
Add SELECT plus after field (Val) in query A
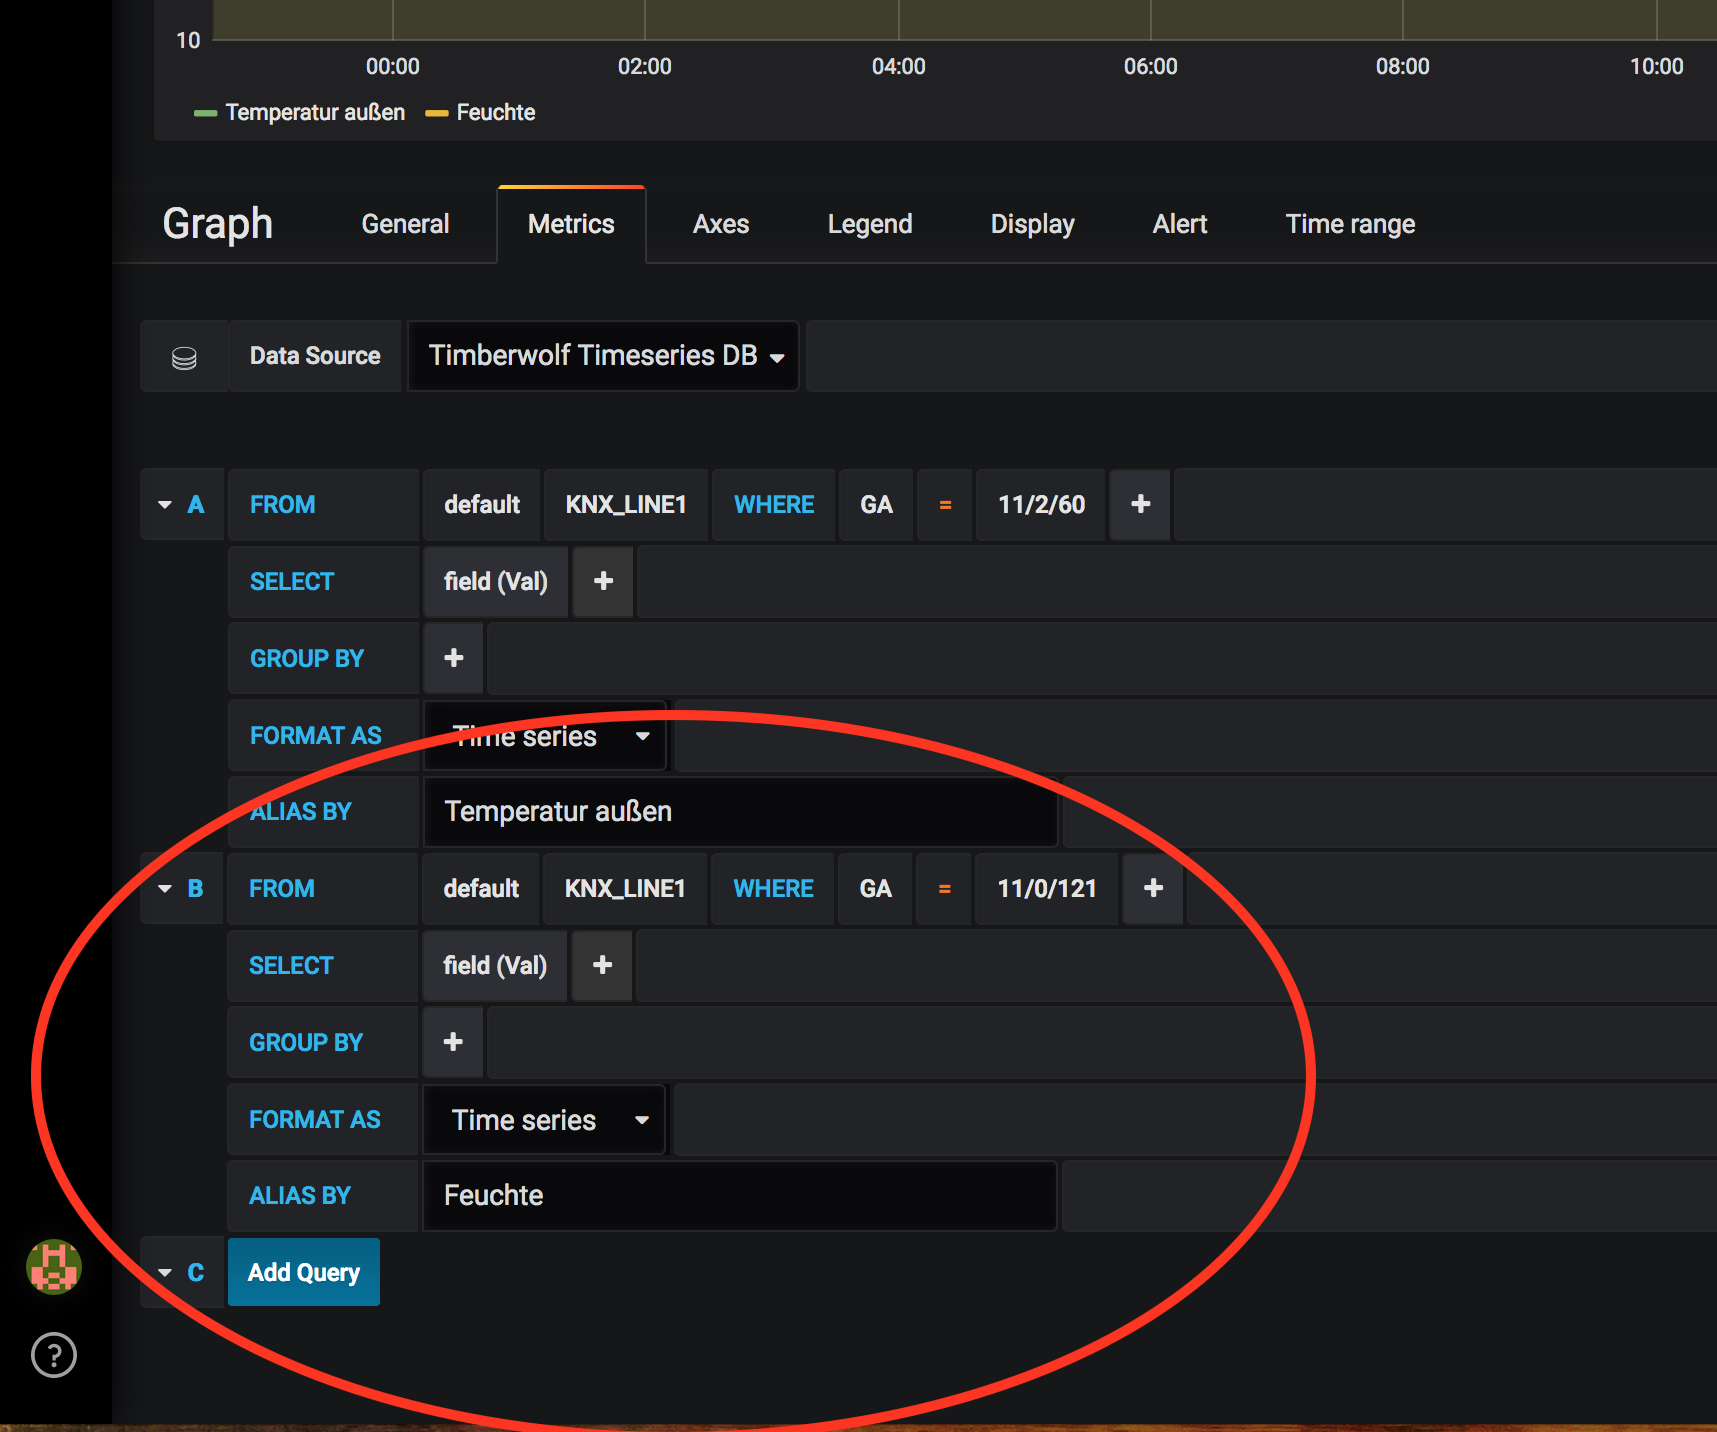pos(603,581)
